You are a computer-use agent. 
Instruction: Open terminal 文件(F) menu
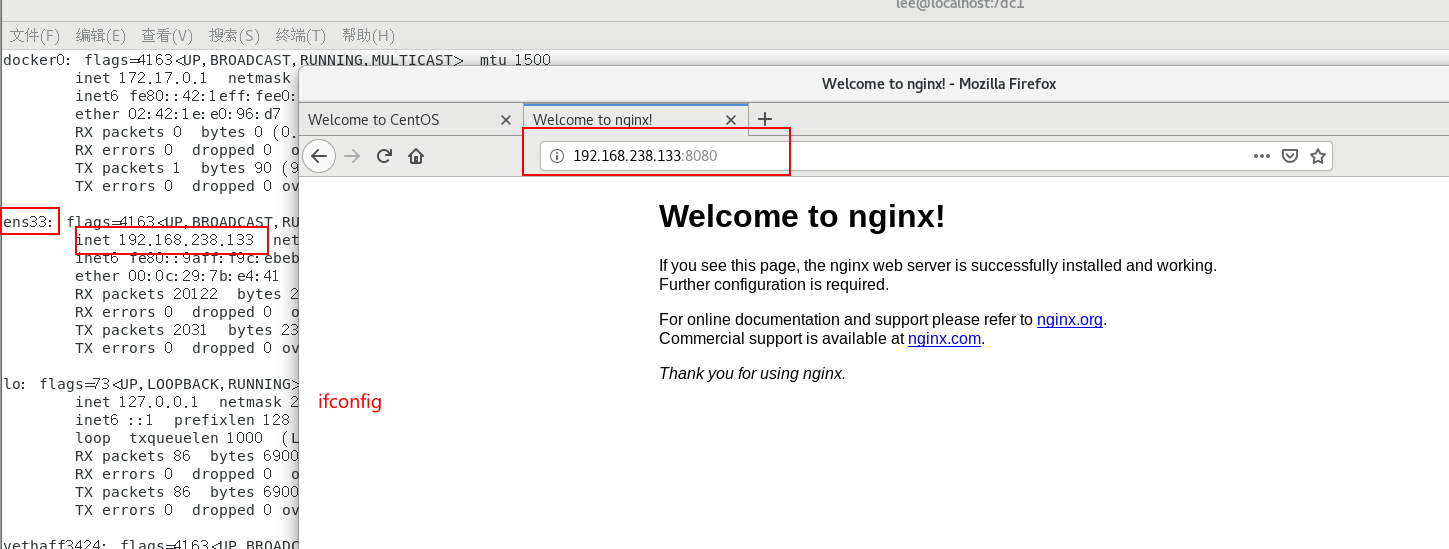(35, 35)
